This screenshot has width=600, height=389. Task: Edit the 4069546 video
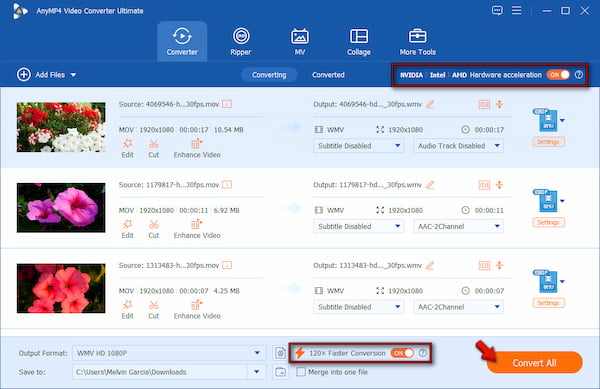click(127, 148)
